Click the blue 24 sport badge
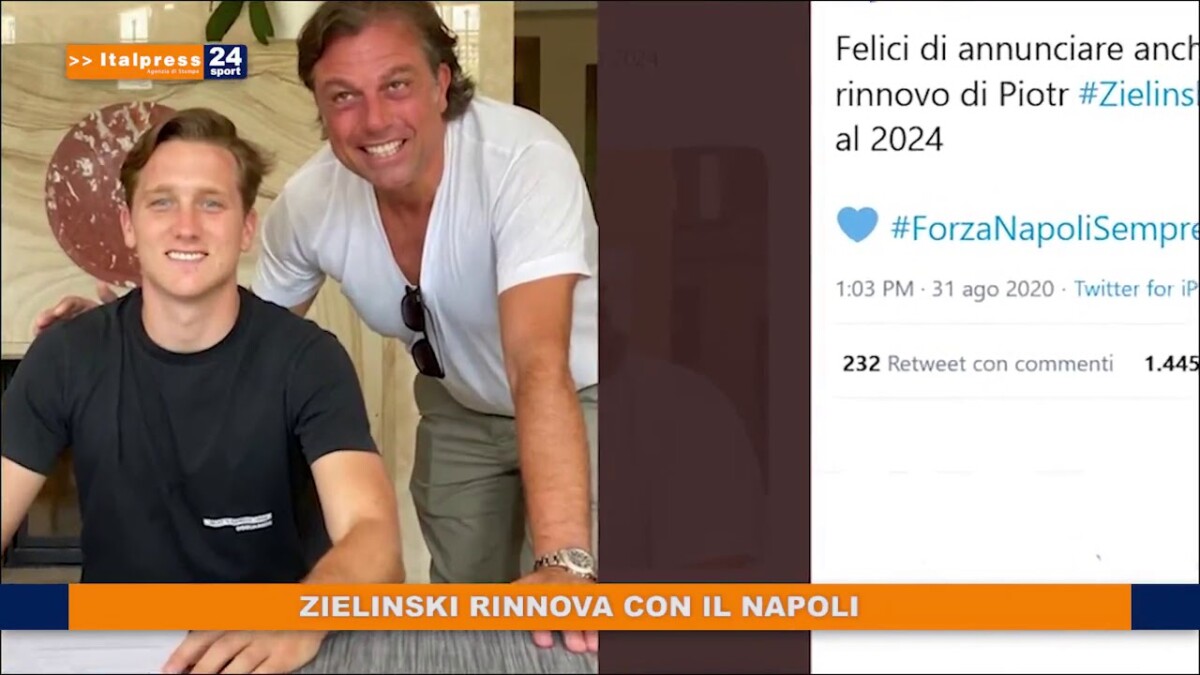1200x675 pixels. (x=226, y=62)
